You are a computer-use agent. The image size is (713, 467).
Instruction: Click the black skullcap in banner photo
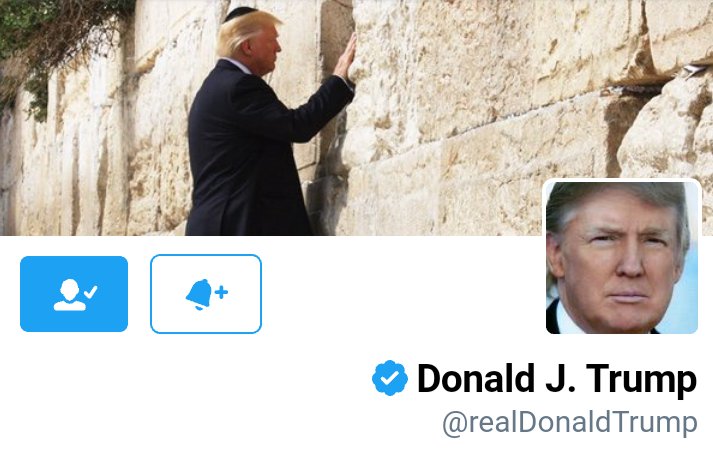click(240, 14)
